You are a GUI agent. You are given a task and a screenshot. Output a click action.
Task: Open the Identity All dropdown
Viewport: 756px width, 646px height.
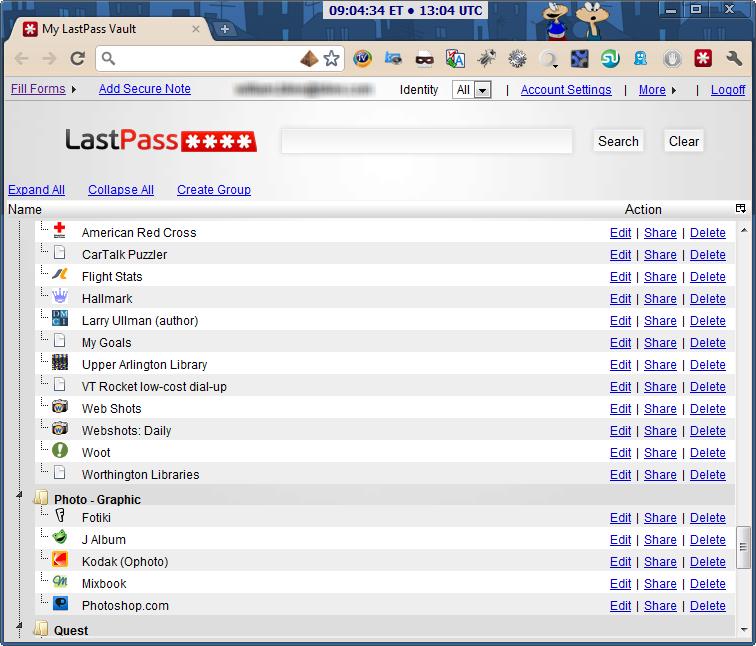click(x=472, y=90)
